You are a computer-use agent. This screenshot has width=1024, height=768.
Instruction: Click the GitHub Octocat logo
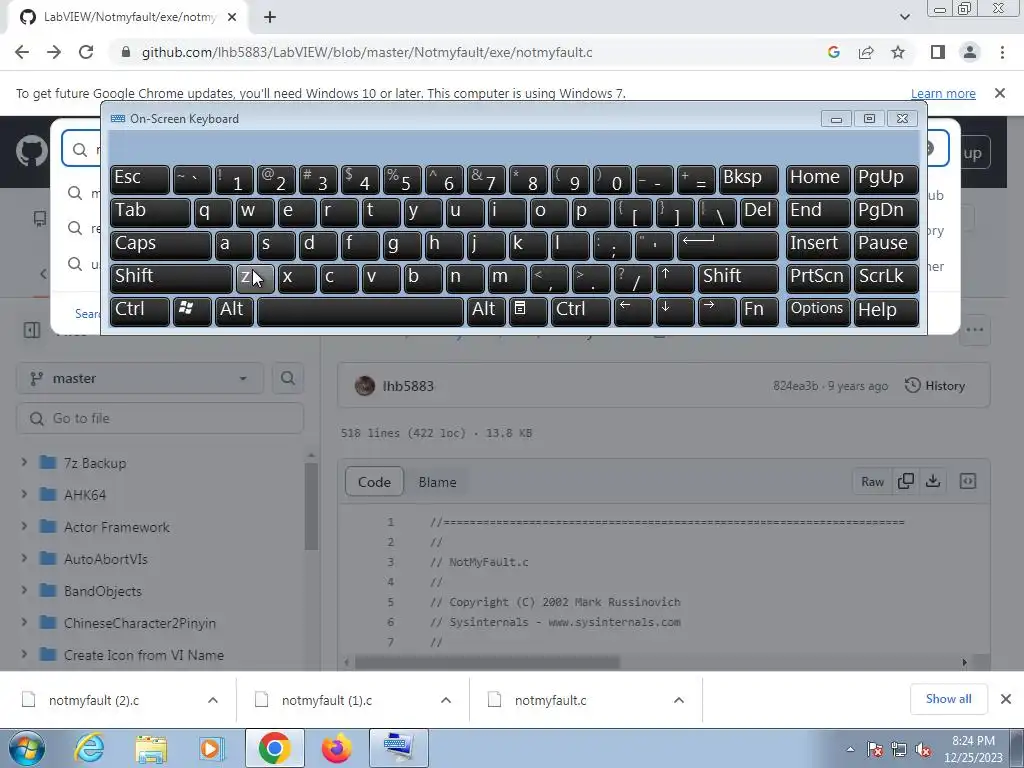click(x=31, y=152)
